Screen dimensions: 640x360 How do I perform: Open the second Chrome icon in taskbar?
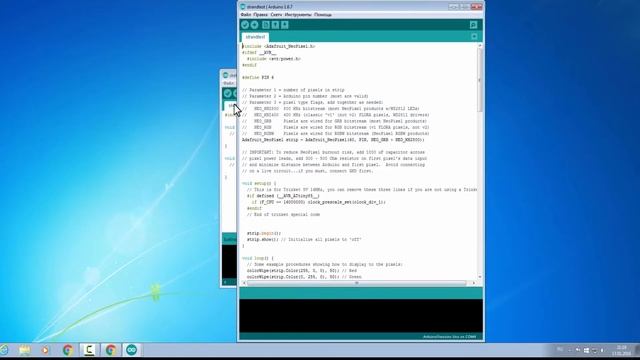pyautogui.click(x=111, y=350)
